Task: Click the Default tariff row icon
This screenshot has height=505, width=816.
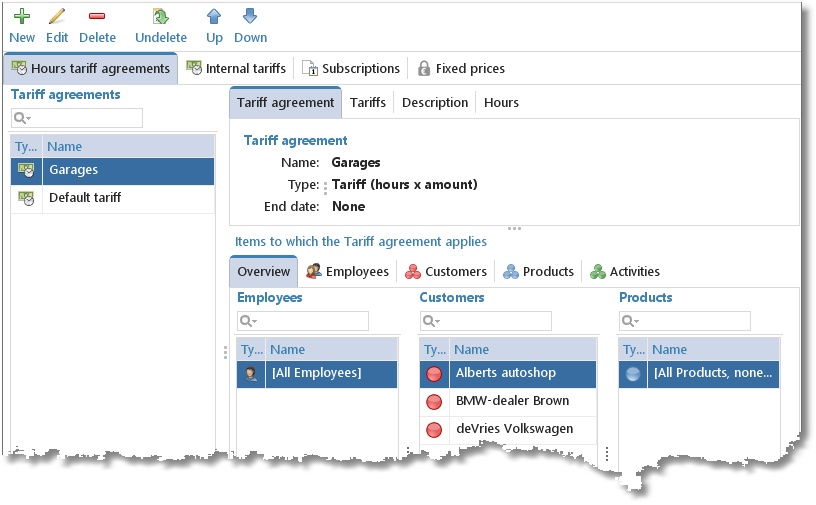Action: tap(26, 198)
